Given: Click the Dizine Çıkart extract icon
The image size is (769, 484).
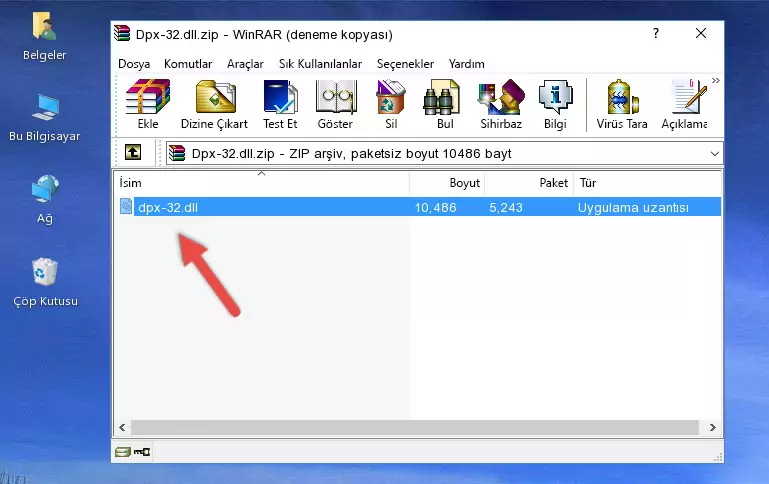Looking at the screenshot, I should point(215,97).
